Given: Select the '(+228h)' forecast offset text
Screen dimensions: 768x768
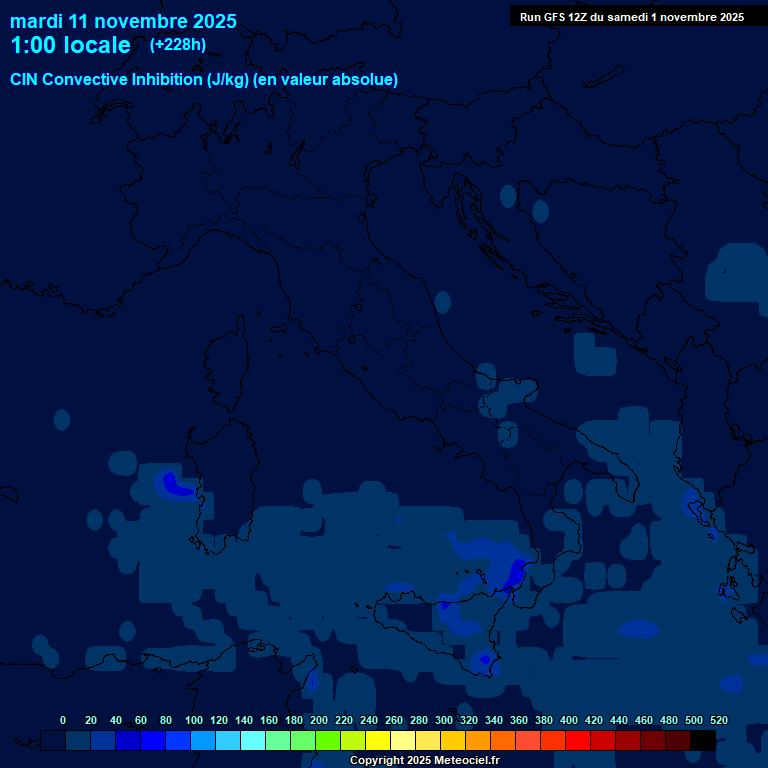Looking at the screenshot, I should pos(177,45).
